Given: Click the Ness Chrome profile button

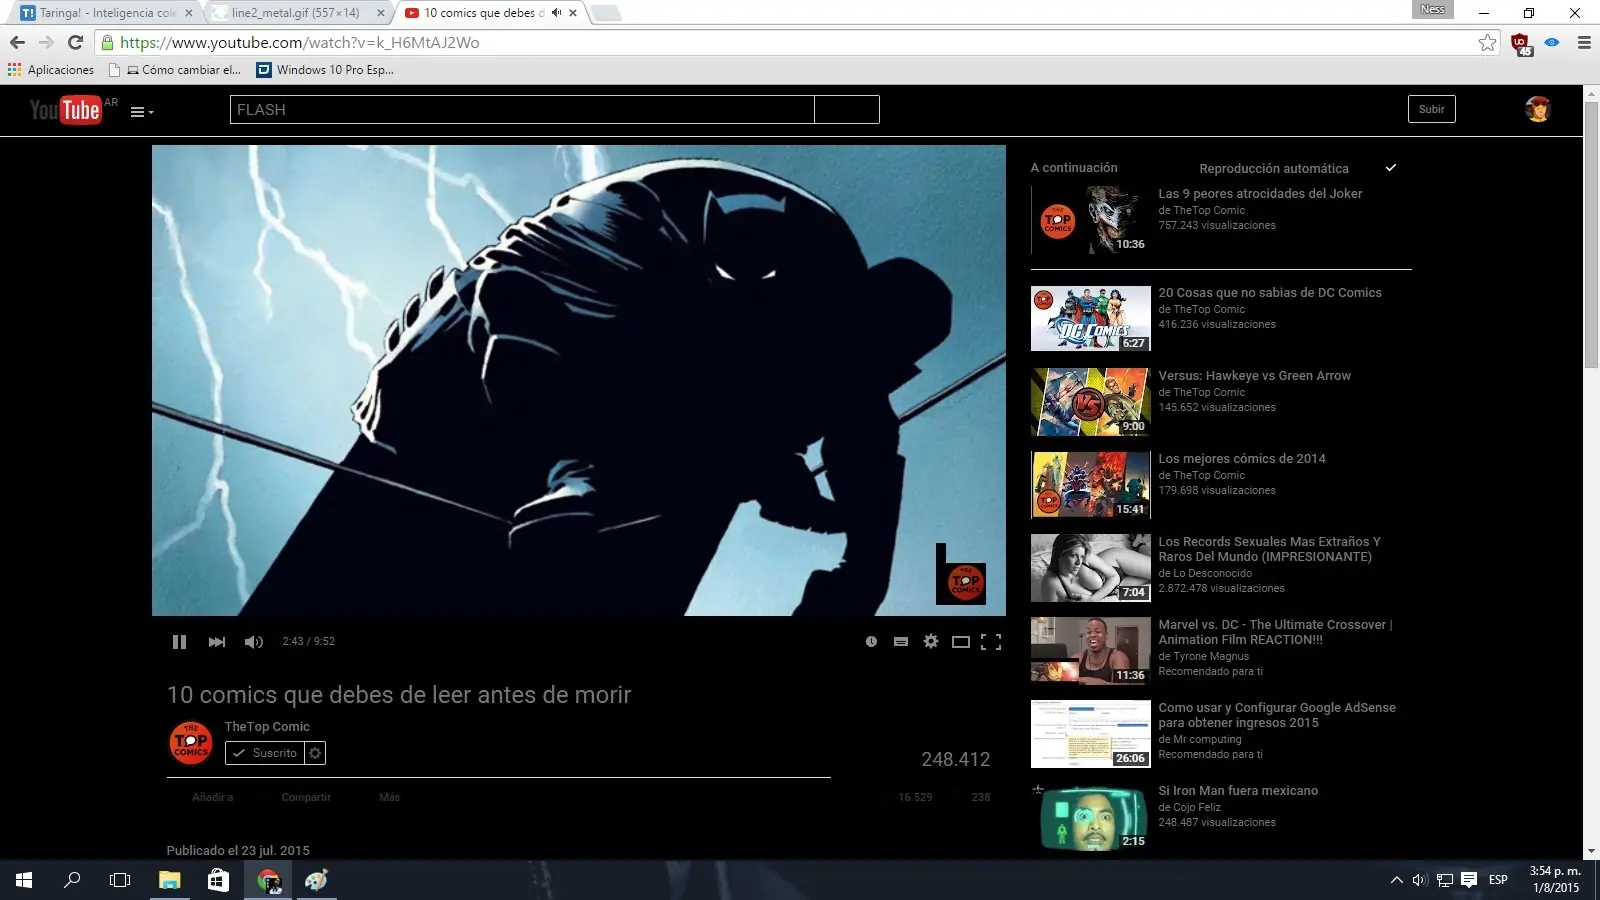Looking at the screenshot, I should coord(1433,9).
